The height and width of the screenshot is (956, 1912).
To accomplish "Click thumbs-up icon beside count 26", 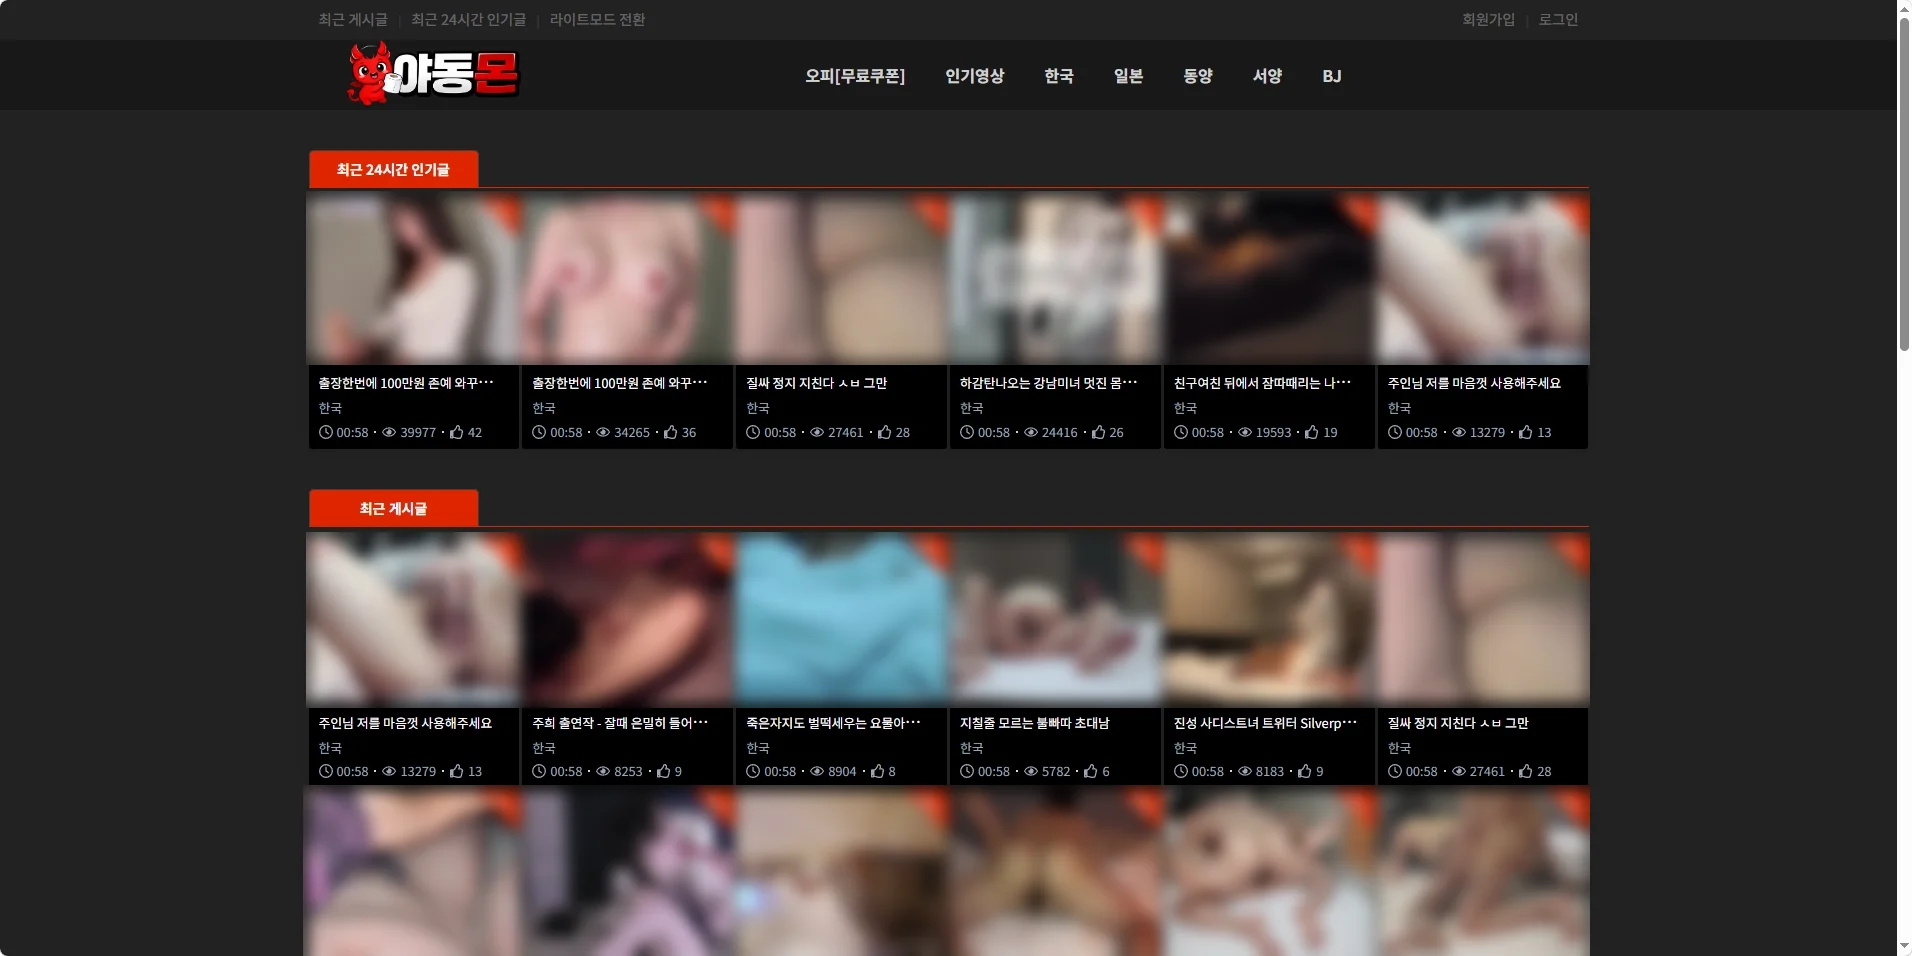I will [1099, 433].
